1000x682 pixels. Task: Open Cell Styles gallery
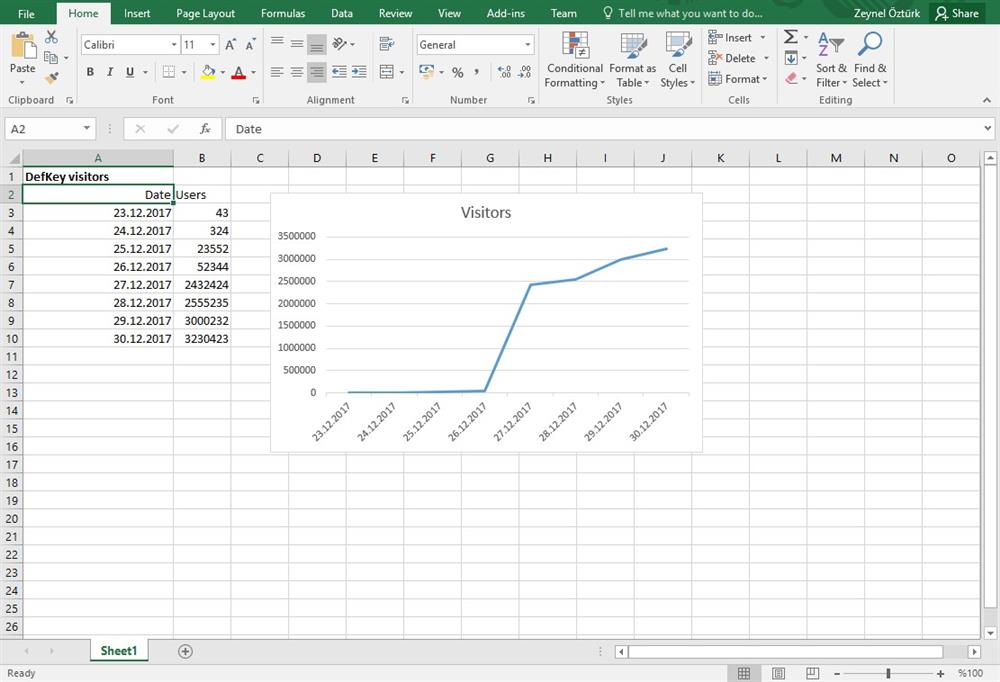point(678,60)
